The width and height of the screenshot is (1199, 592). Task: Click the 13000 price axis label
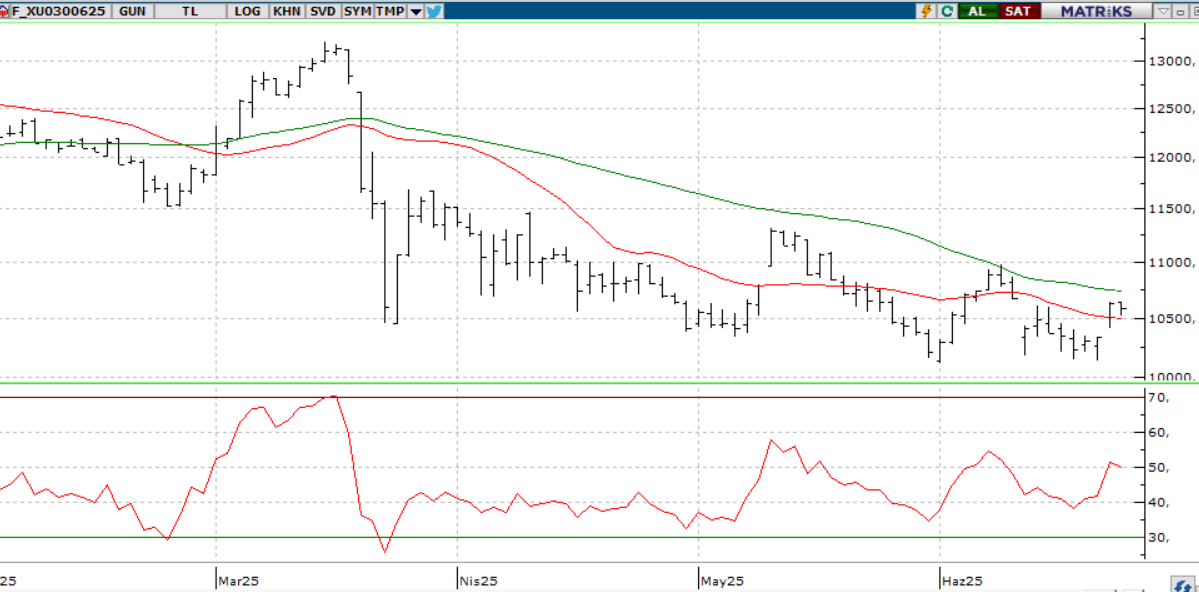(1171, 61)
